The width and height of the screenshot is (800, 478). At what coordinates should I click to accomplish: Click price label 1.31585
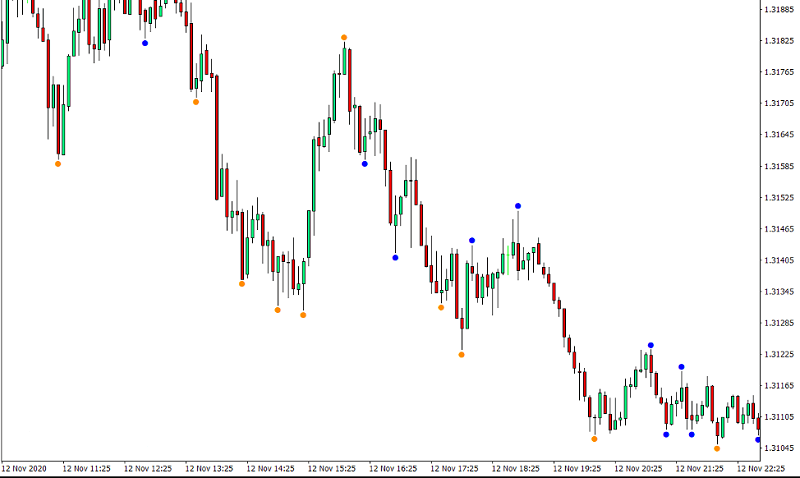(x=779, y=166)
